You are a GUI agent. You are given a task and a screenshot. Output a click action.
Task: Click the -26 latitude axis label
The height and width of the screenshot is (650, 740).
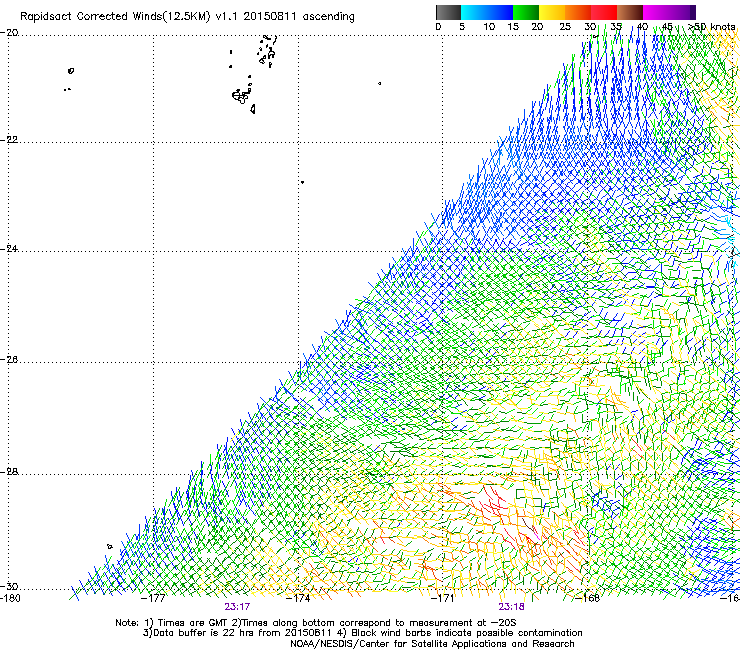[9, 360]
